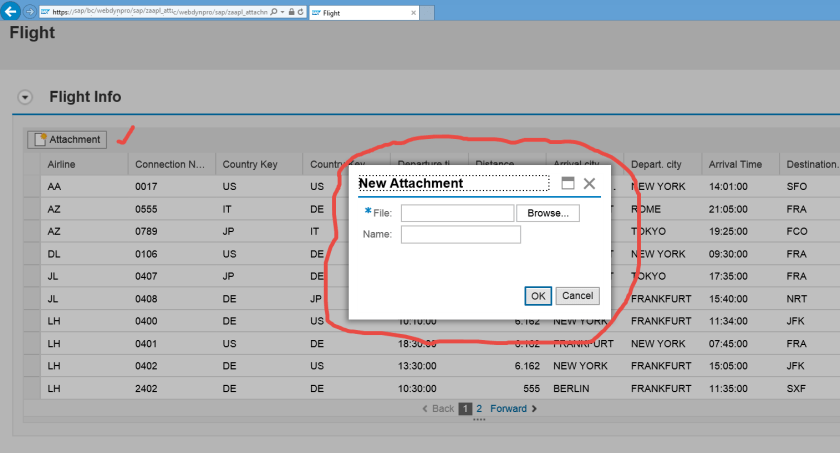The image size is (840, 453).
Task: Click the Attachment toolbar button
Action: coord(67,140)
